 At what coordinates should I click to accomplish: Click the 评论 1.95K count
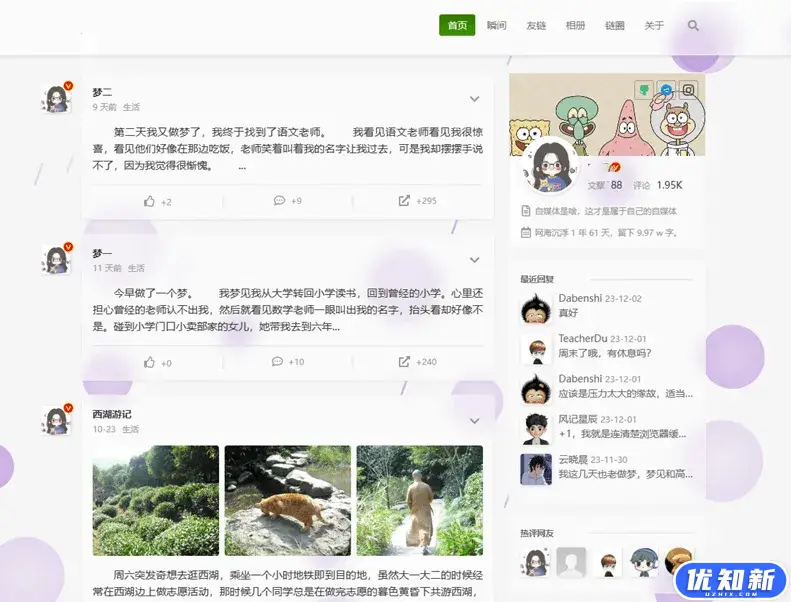pyautogui.click(x=658, y=185)
